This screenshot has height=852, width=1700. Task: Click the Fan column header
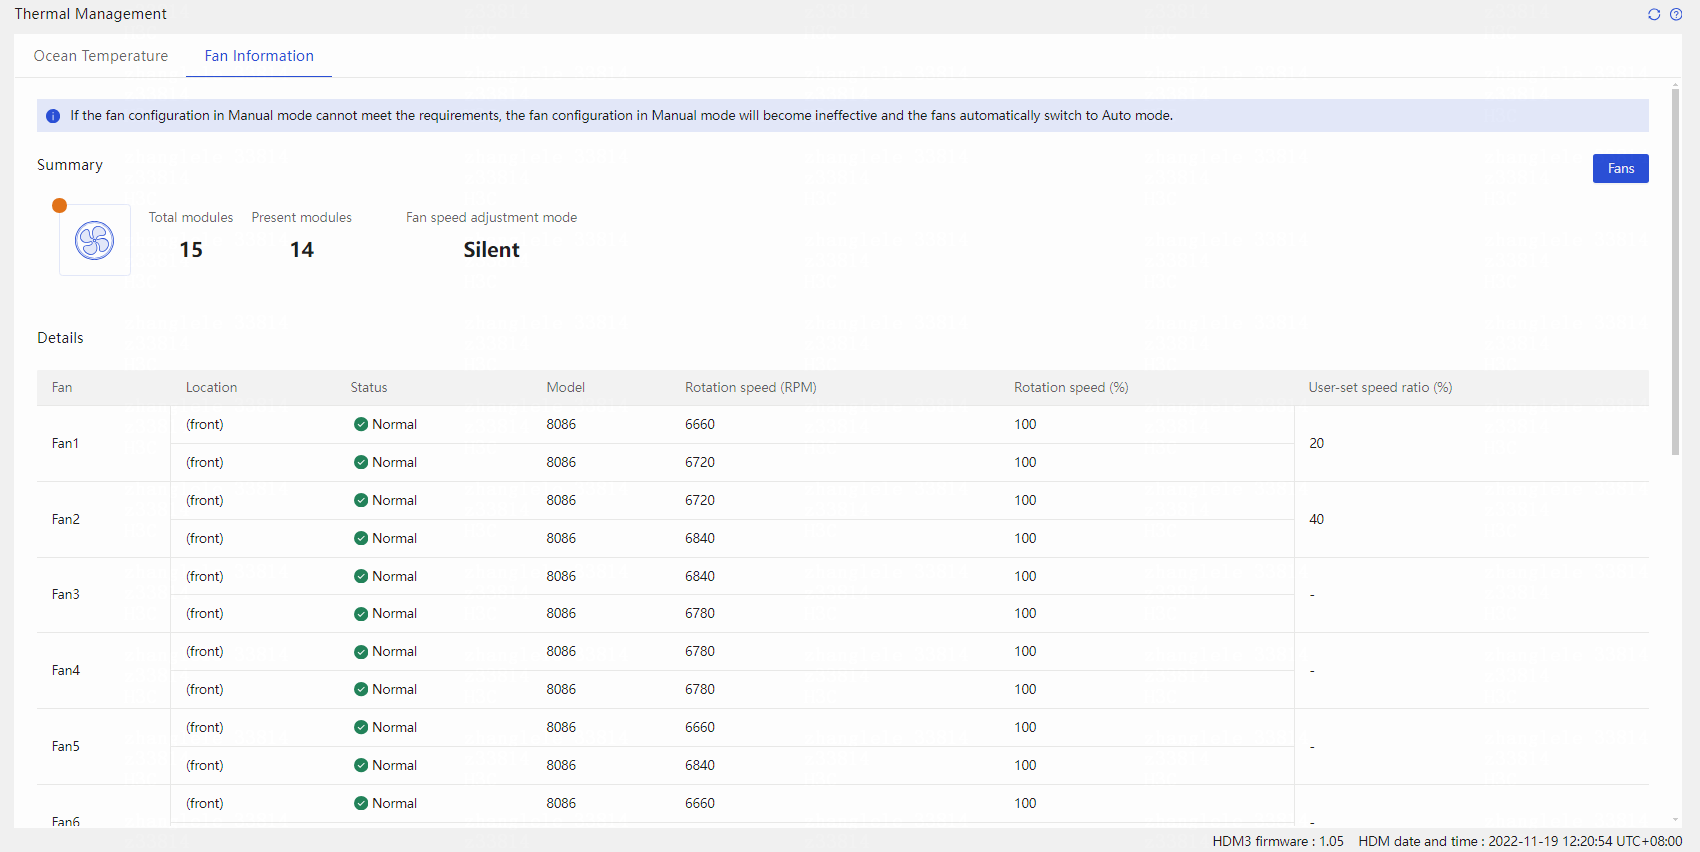[x=62, y=387]
